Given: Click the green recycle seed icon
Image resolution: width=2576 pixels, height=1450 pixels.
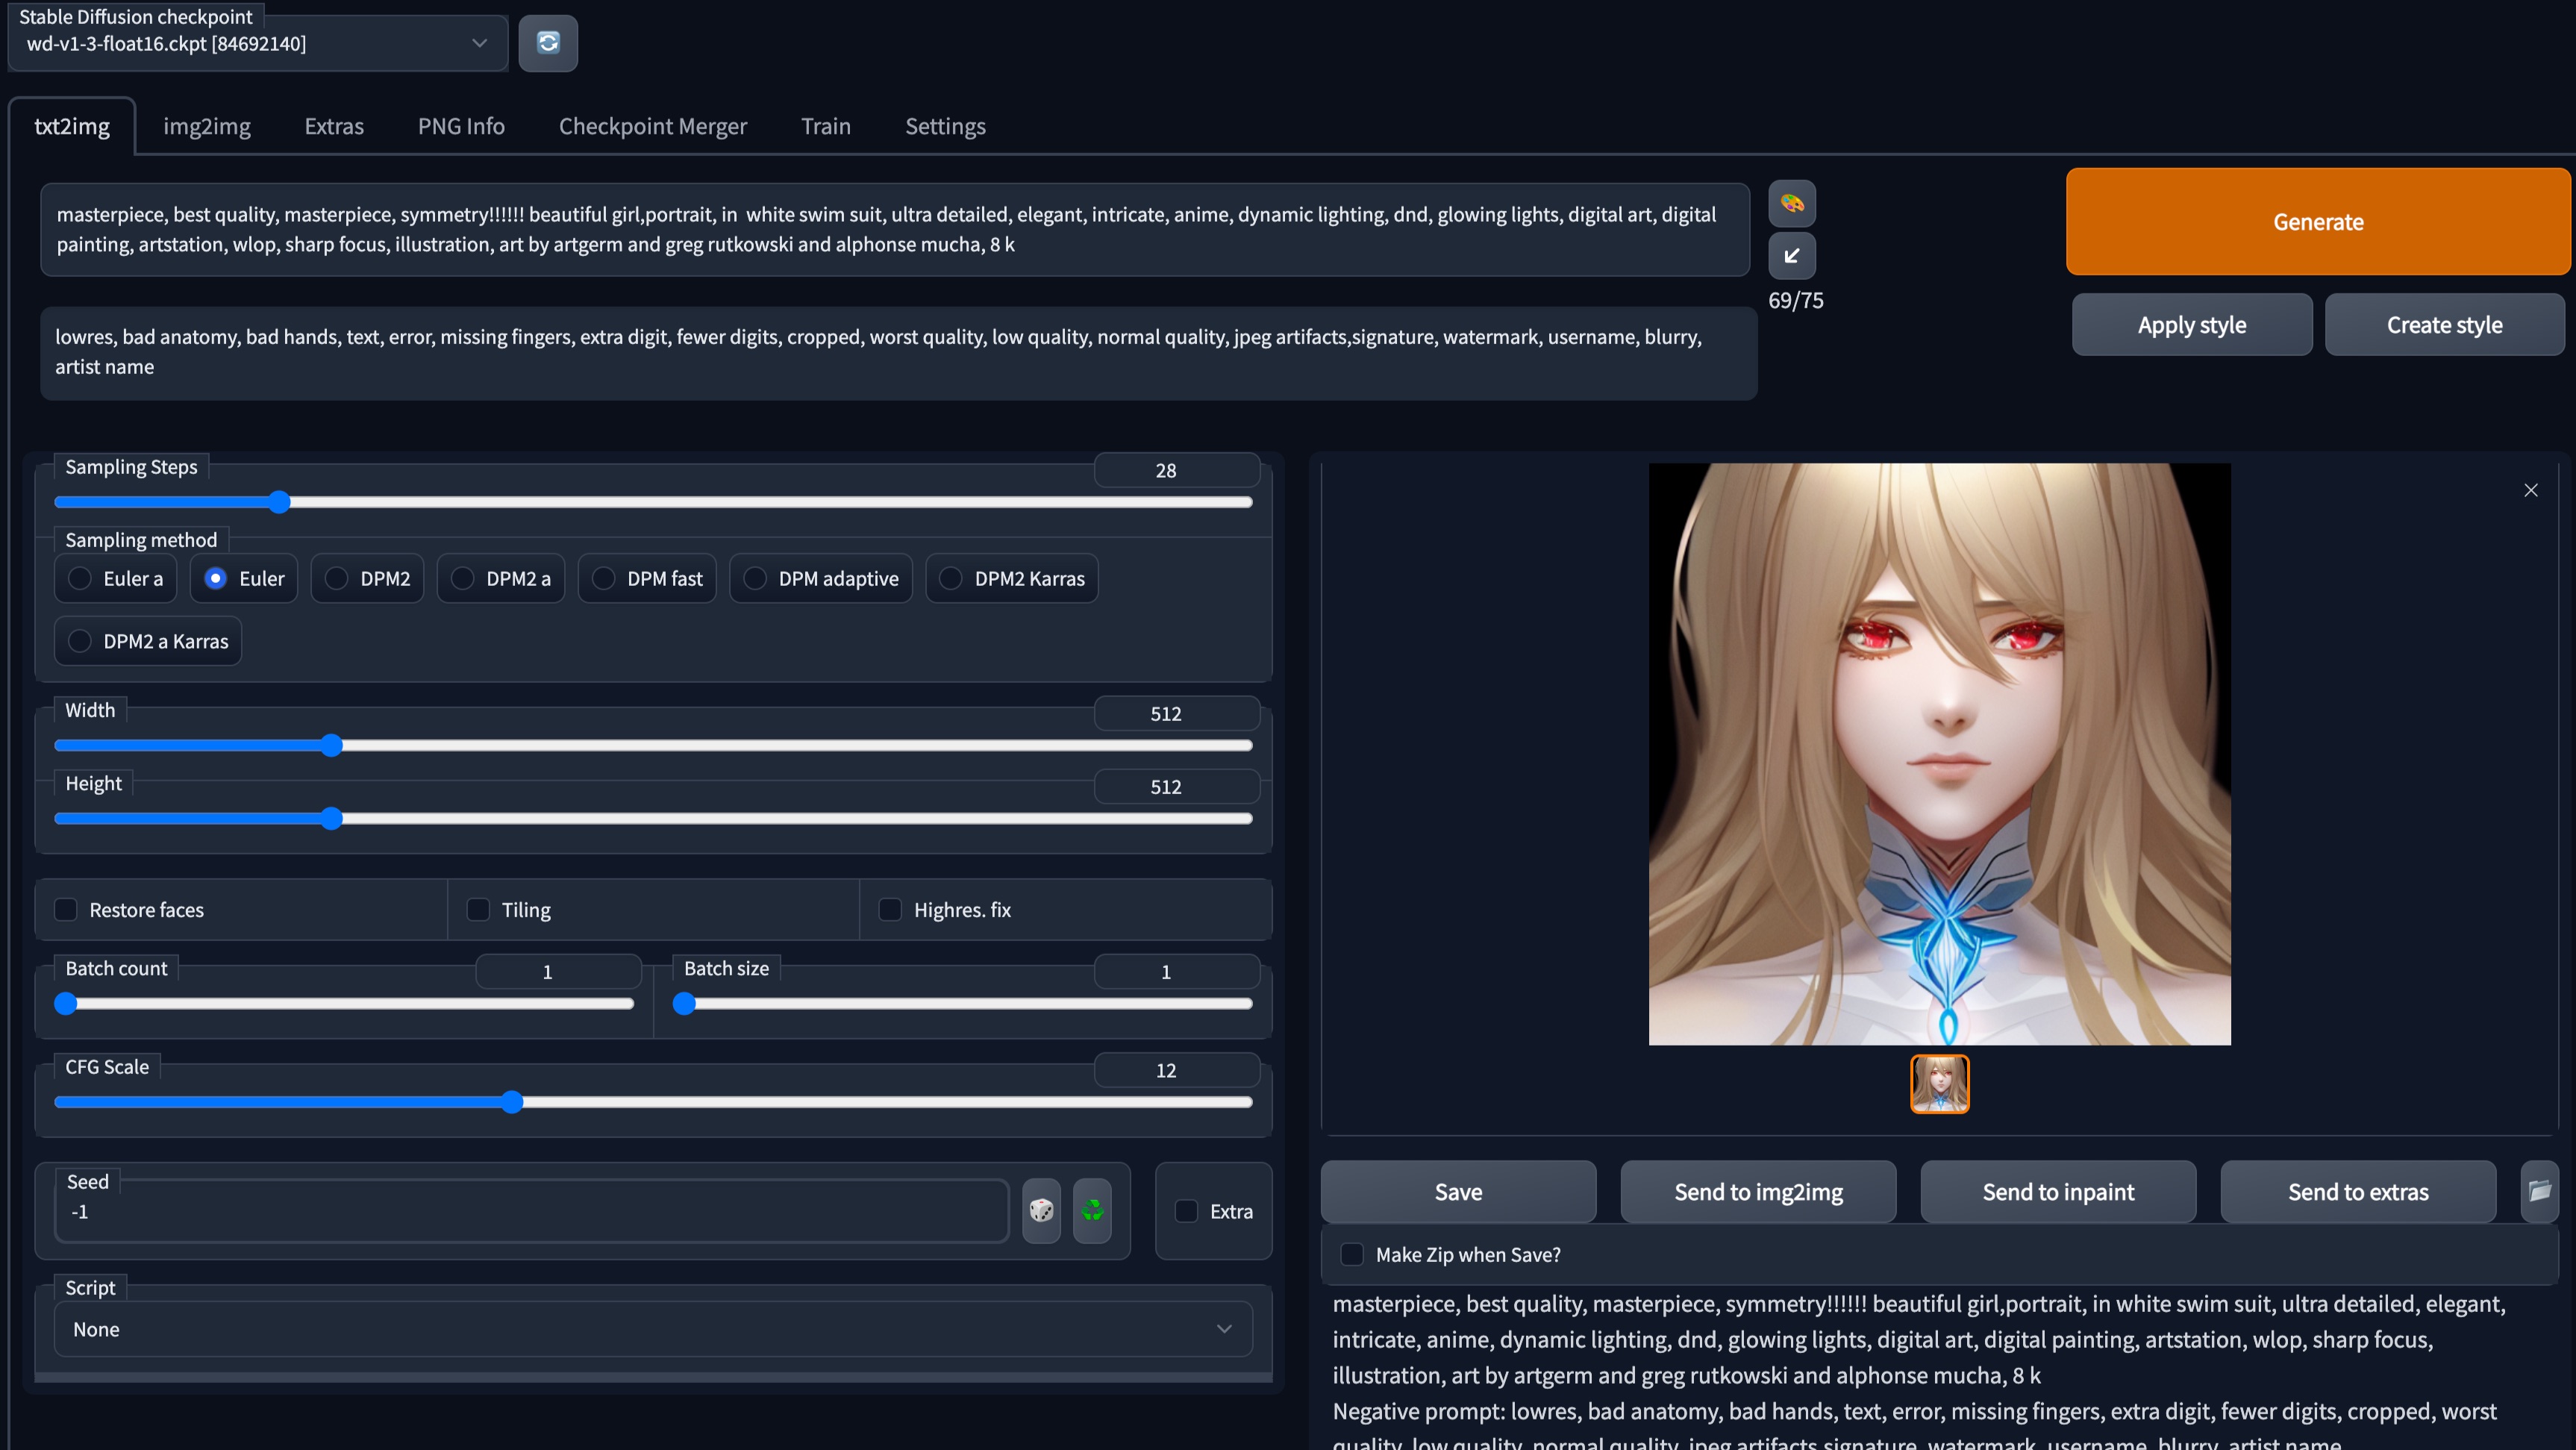Looking at the screenshot, I should coord(1092,1211).
